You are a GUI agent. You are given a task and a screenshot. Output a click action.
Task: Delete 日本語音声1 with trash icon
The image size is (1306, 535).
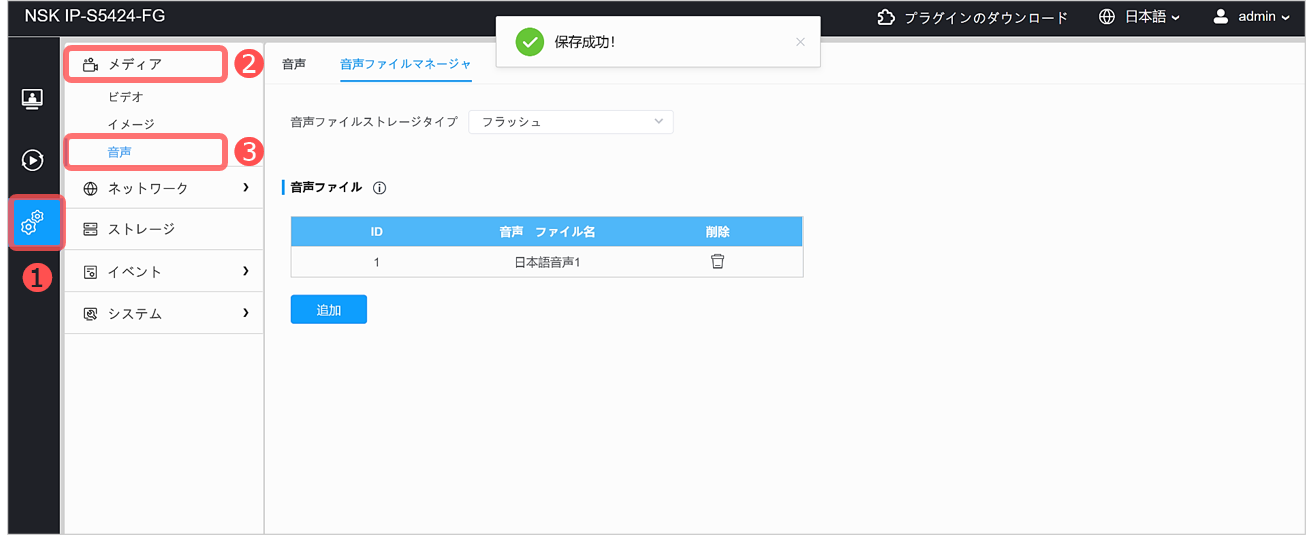pos(717,262)
